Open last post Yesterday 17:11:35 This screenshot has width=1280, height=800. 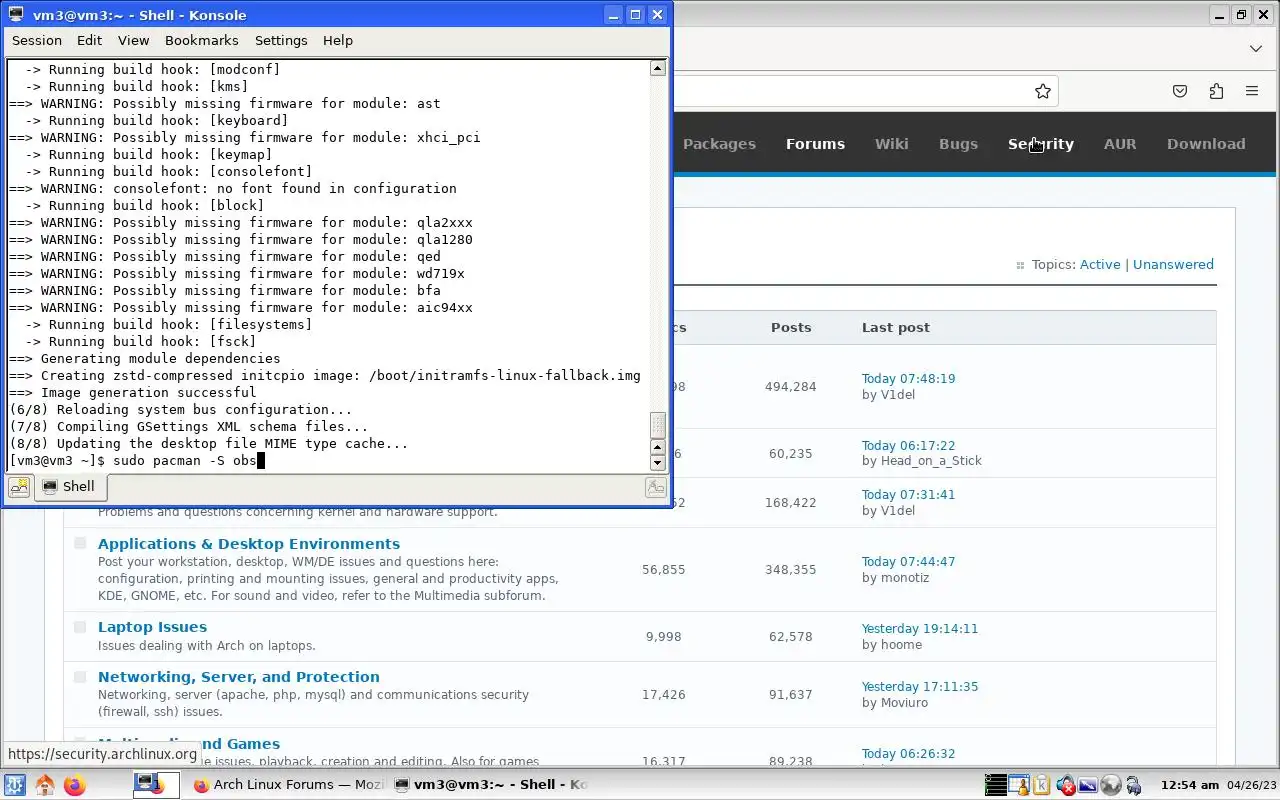tap(920, 687)
